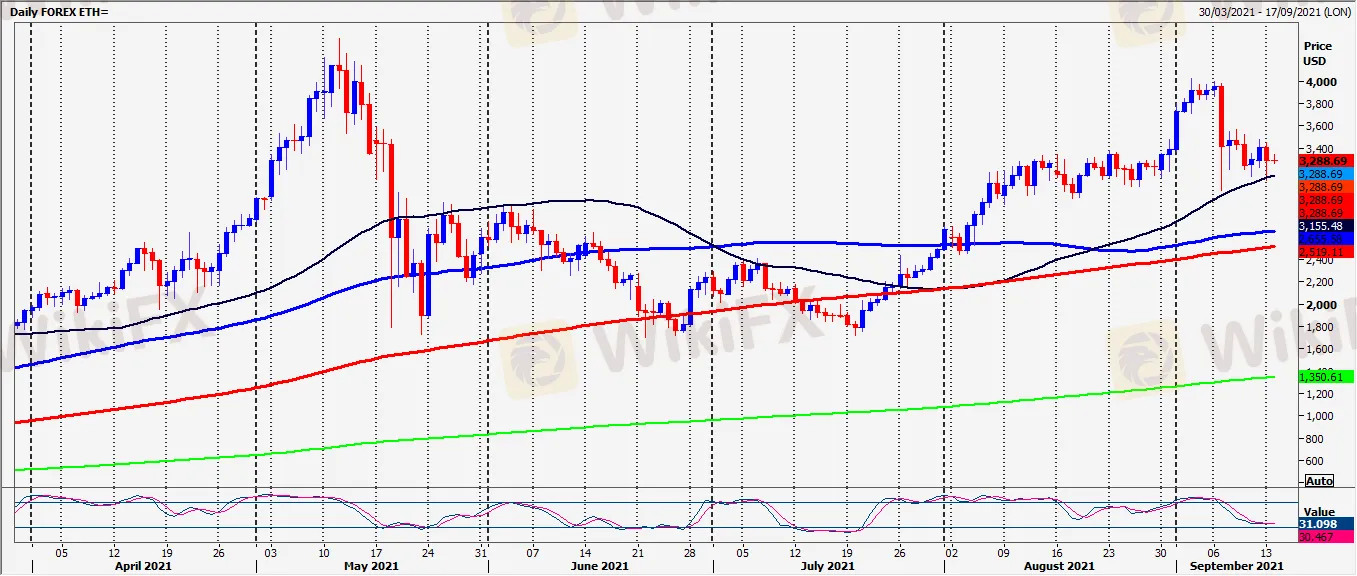Click the 02 date tick in August
Image resolution: width=1357 pixels, height=576 pixels.
click(x=951, y=552)
